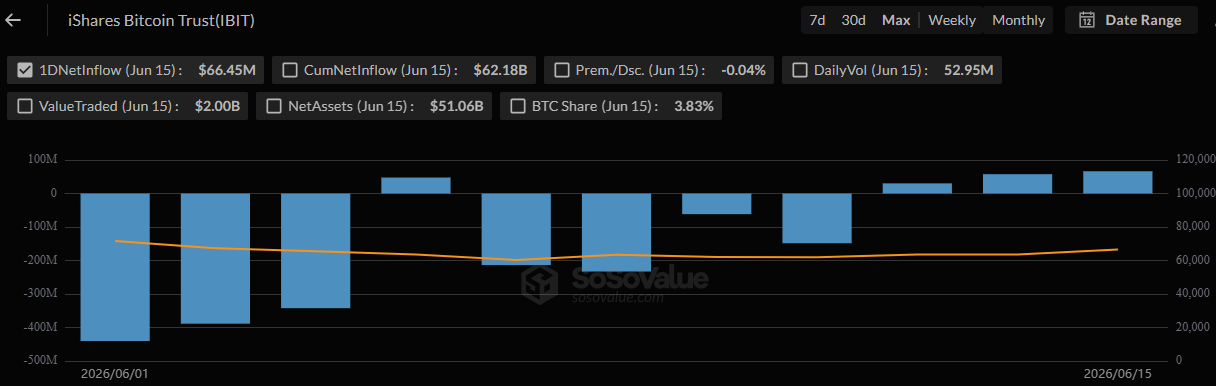The width and height of the screenshot is (1216, 386).
Task: Select the 30d range tab
Action: coord(853,20)
